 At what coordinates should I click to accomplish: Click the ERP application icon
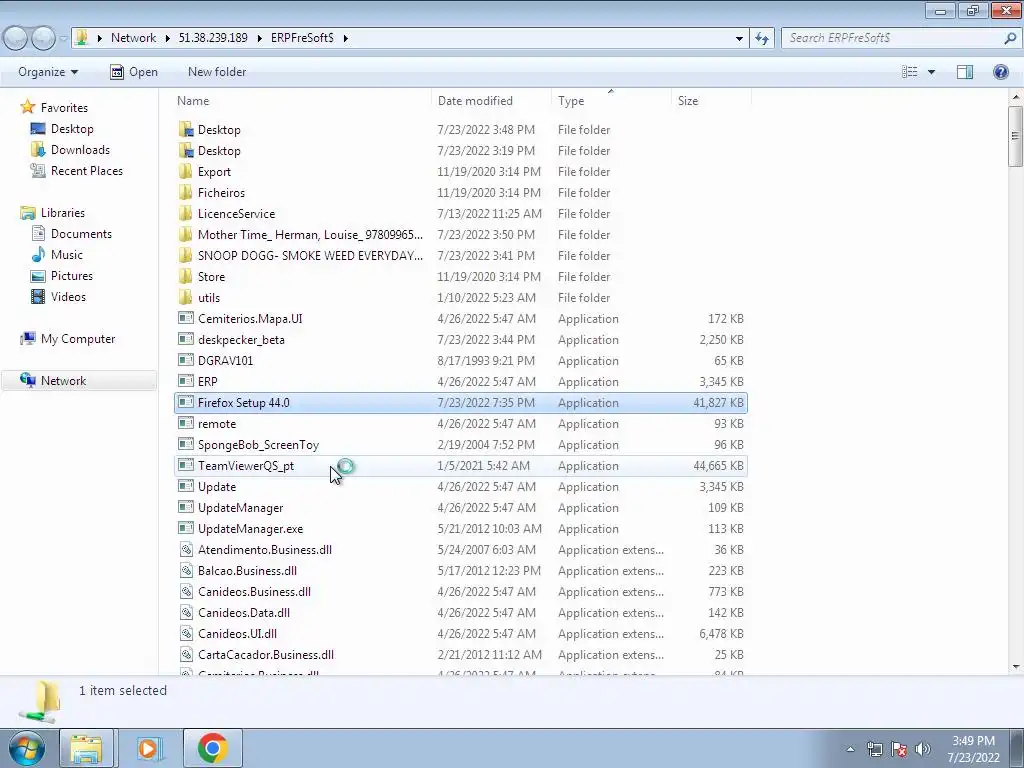pos(186,381)
